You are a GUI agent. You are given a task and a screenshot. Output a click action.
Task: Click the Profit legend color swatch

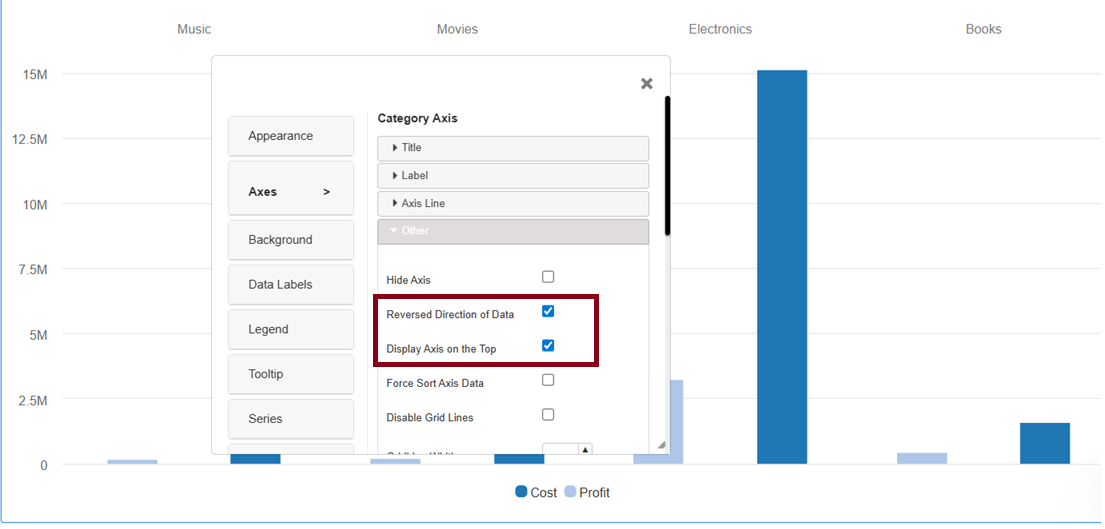pyautogui.click(x=570, y=492)
